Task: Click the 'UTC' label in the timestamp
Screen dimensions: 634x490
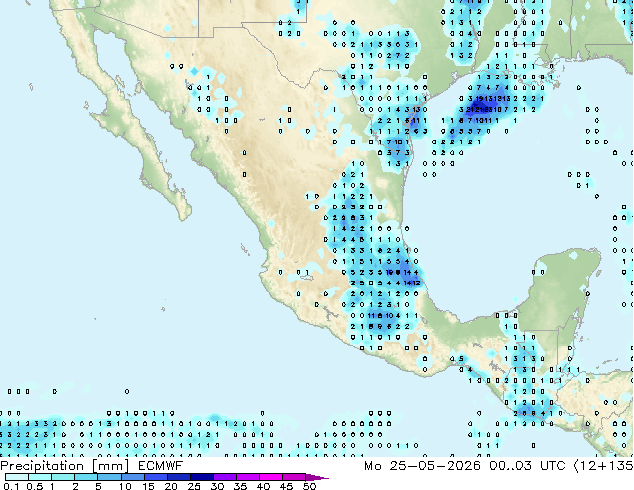Action: click(553, 466)
